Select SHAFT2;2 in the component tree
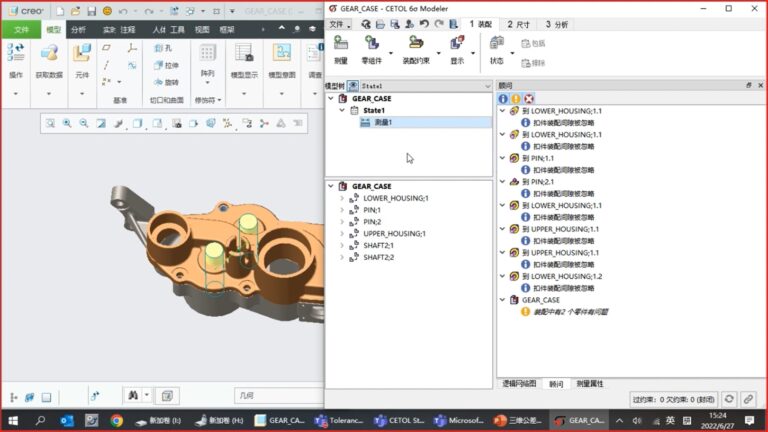The image size is (768, 432). tap(378, 257)
